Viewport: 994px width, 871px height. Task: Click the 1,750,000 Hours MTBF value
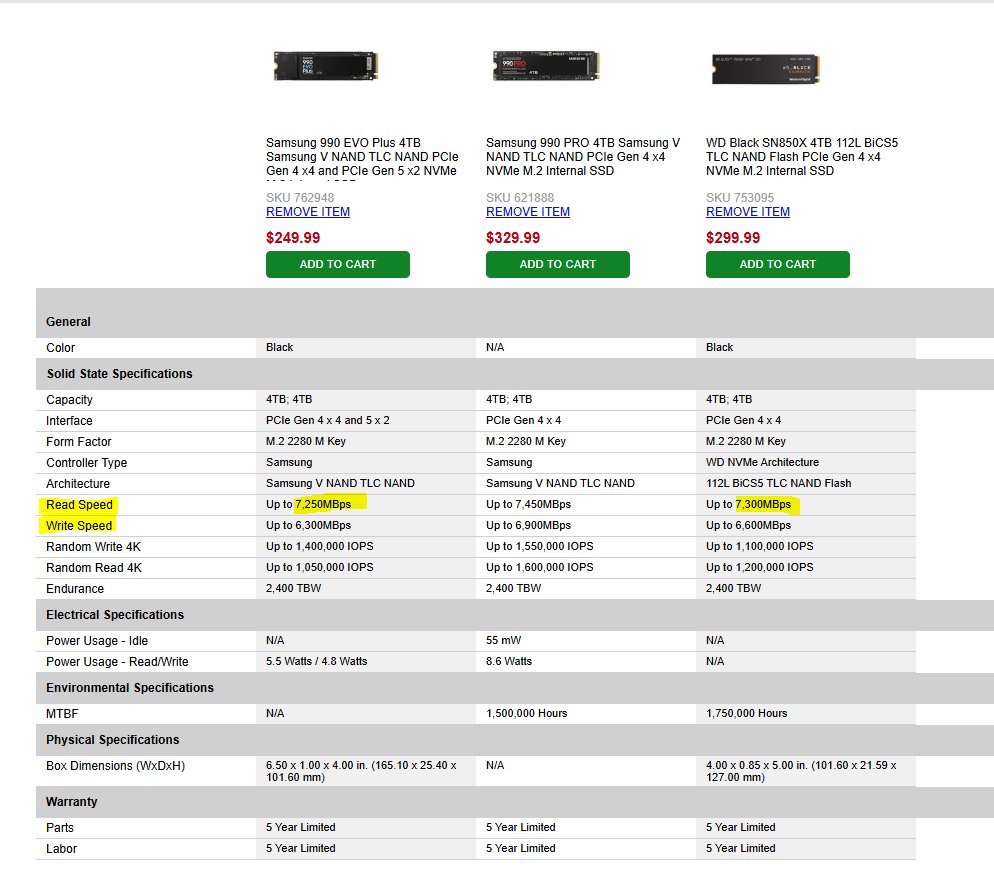pos(746,713)
